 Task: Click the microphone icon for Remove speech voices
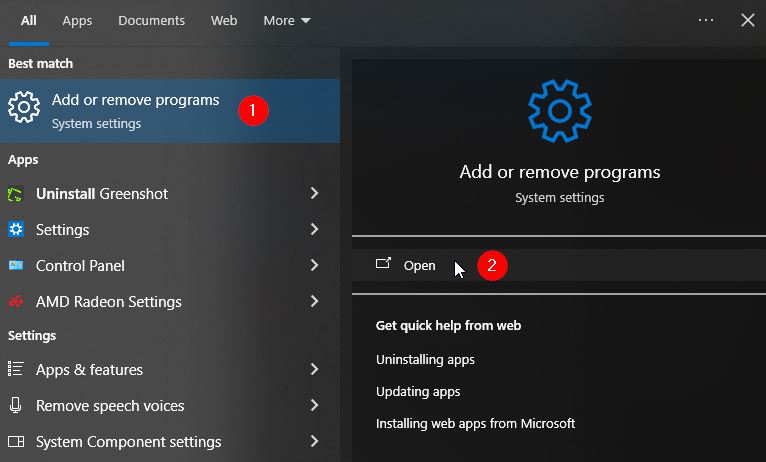[x=16, y=406]
